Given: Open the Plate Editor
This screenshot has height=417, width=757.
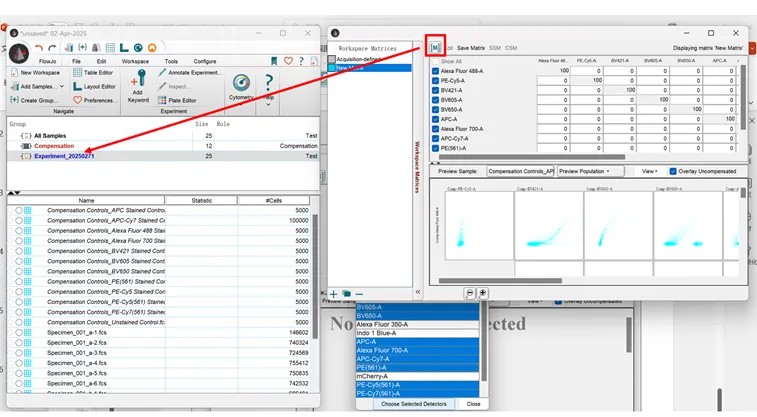Looking at the screenshot, I should coord(180,100).
